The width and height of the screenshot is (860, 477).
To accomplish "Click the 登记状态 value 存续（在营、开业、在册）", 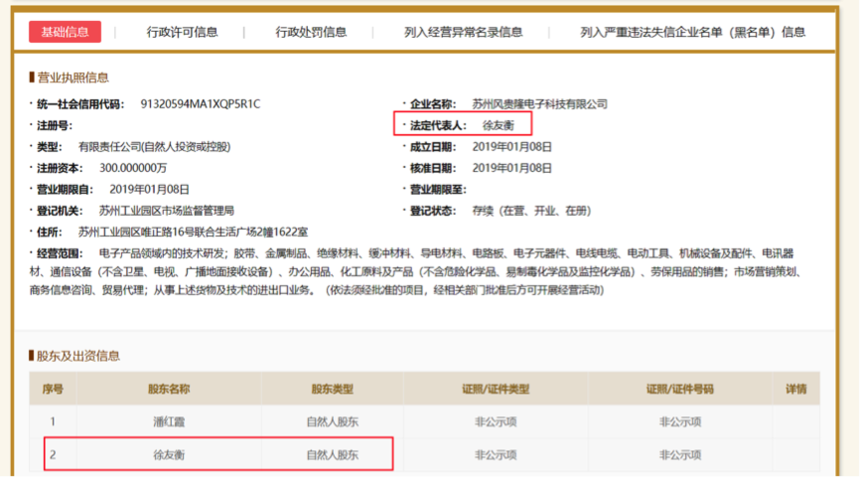I will (x=531, y=211).
